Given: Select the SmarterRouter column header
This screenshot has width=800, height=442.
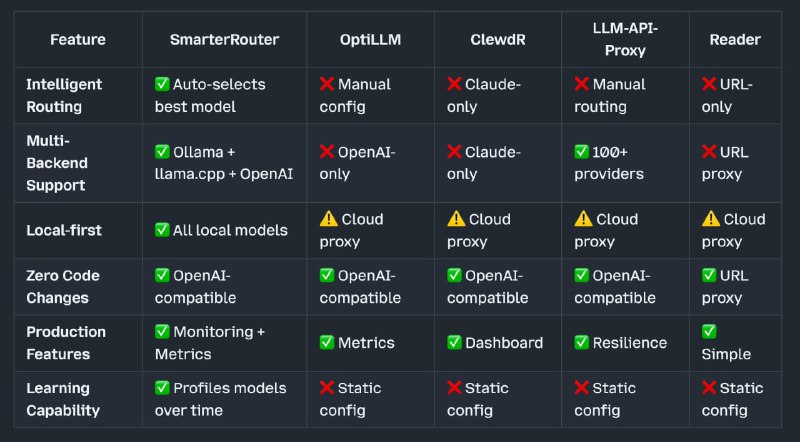Looking at the screenshot, I should click(x=224, y=39).
